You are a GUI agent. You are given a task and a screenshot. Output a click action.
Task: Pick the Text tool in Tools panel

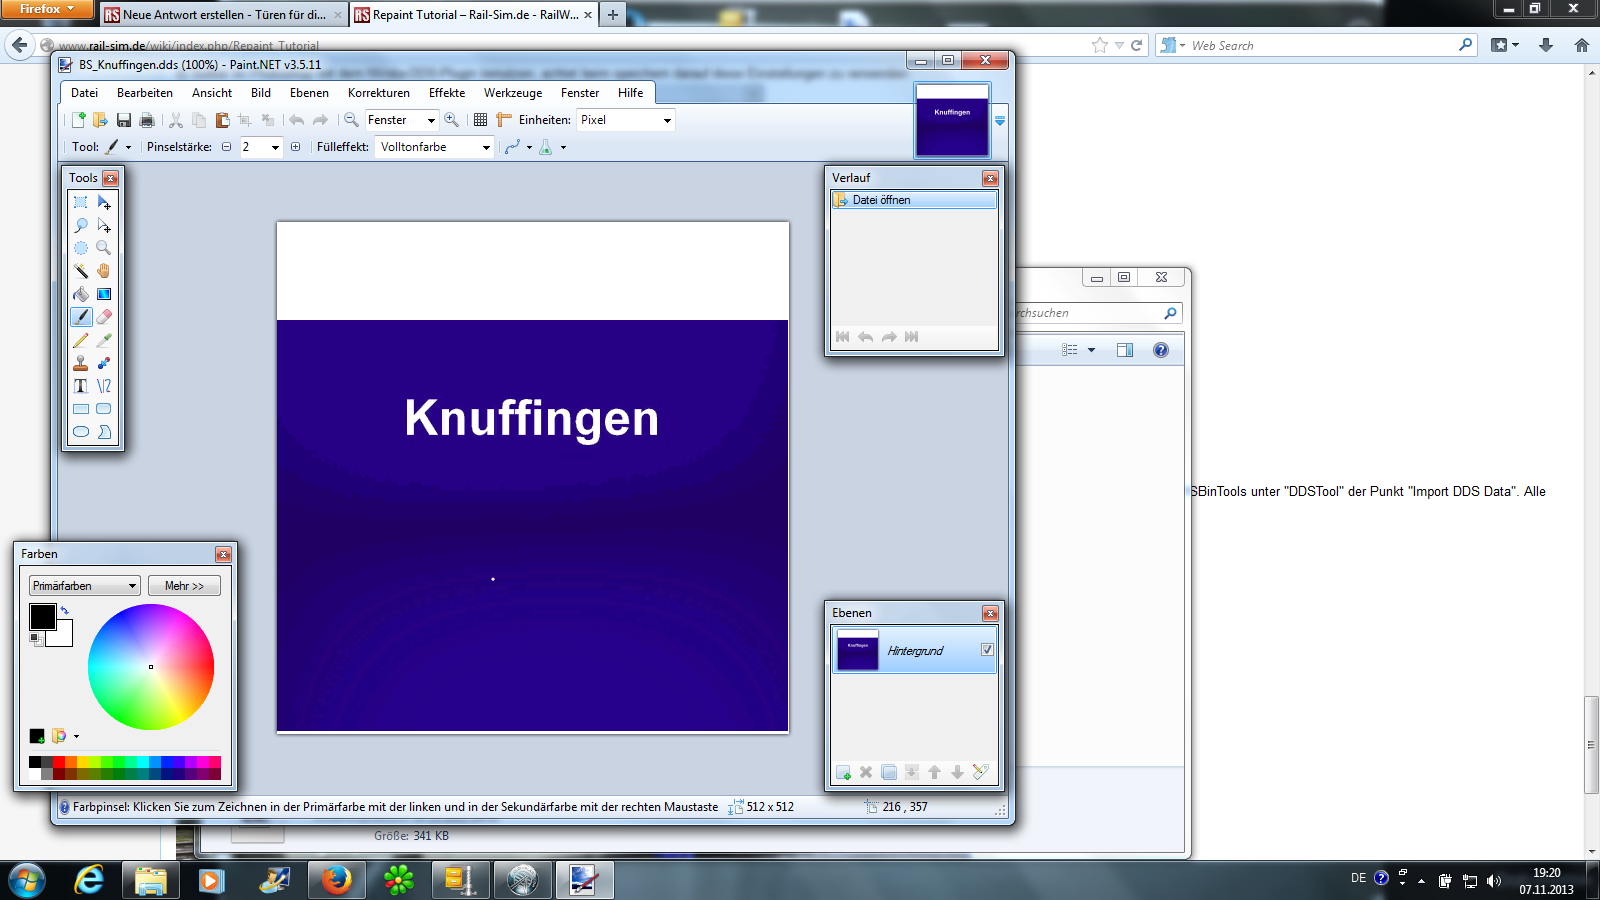click(81, 386)
